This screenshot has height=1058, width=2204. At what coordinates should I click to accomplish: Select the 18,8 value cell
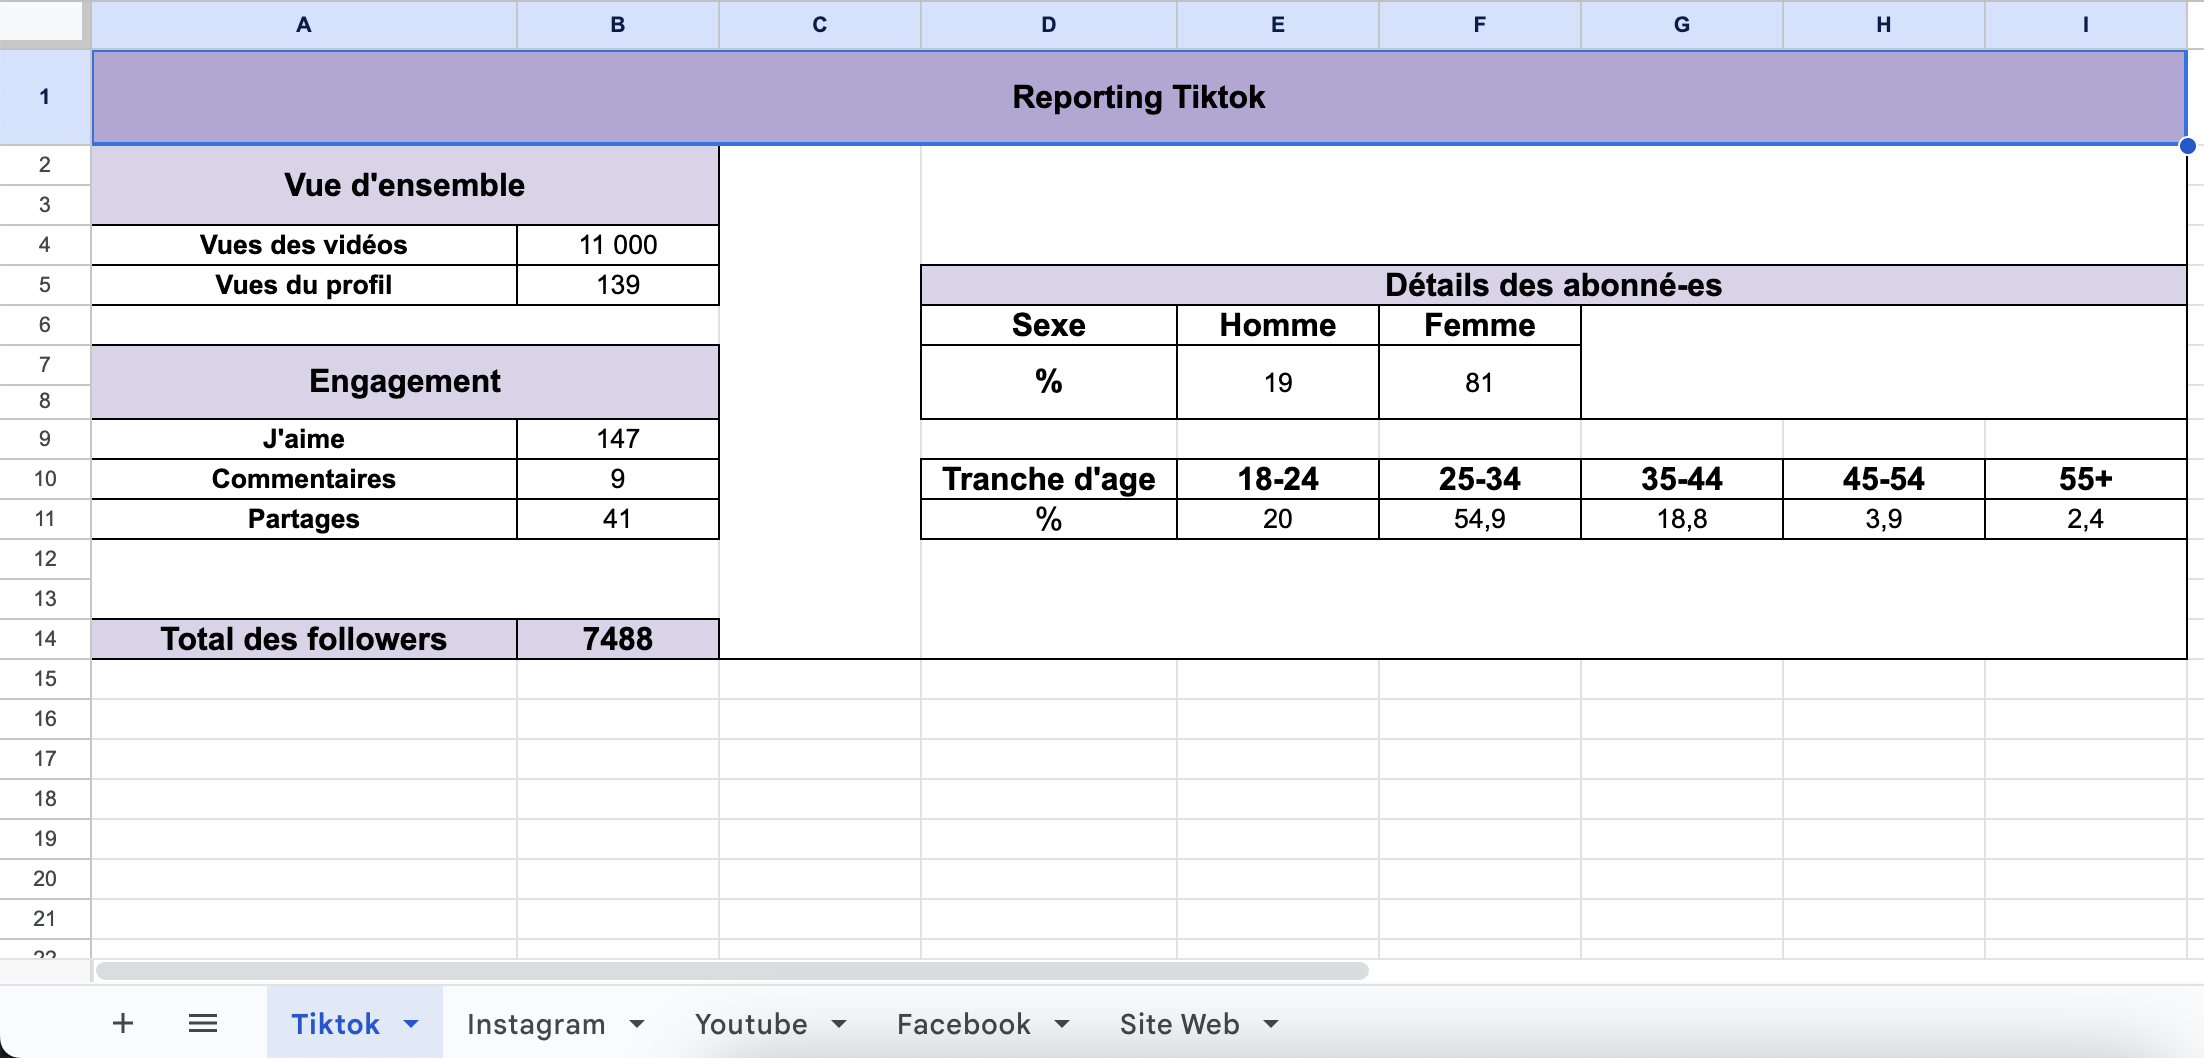click(1682, 519)
